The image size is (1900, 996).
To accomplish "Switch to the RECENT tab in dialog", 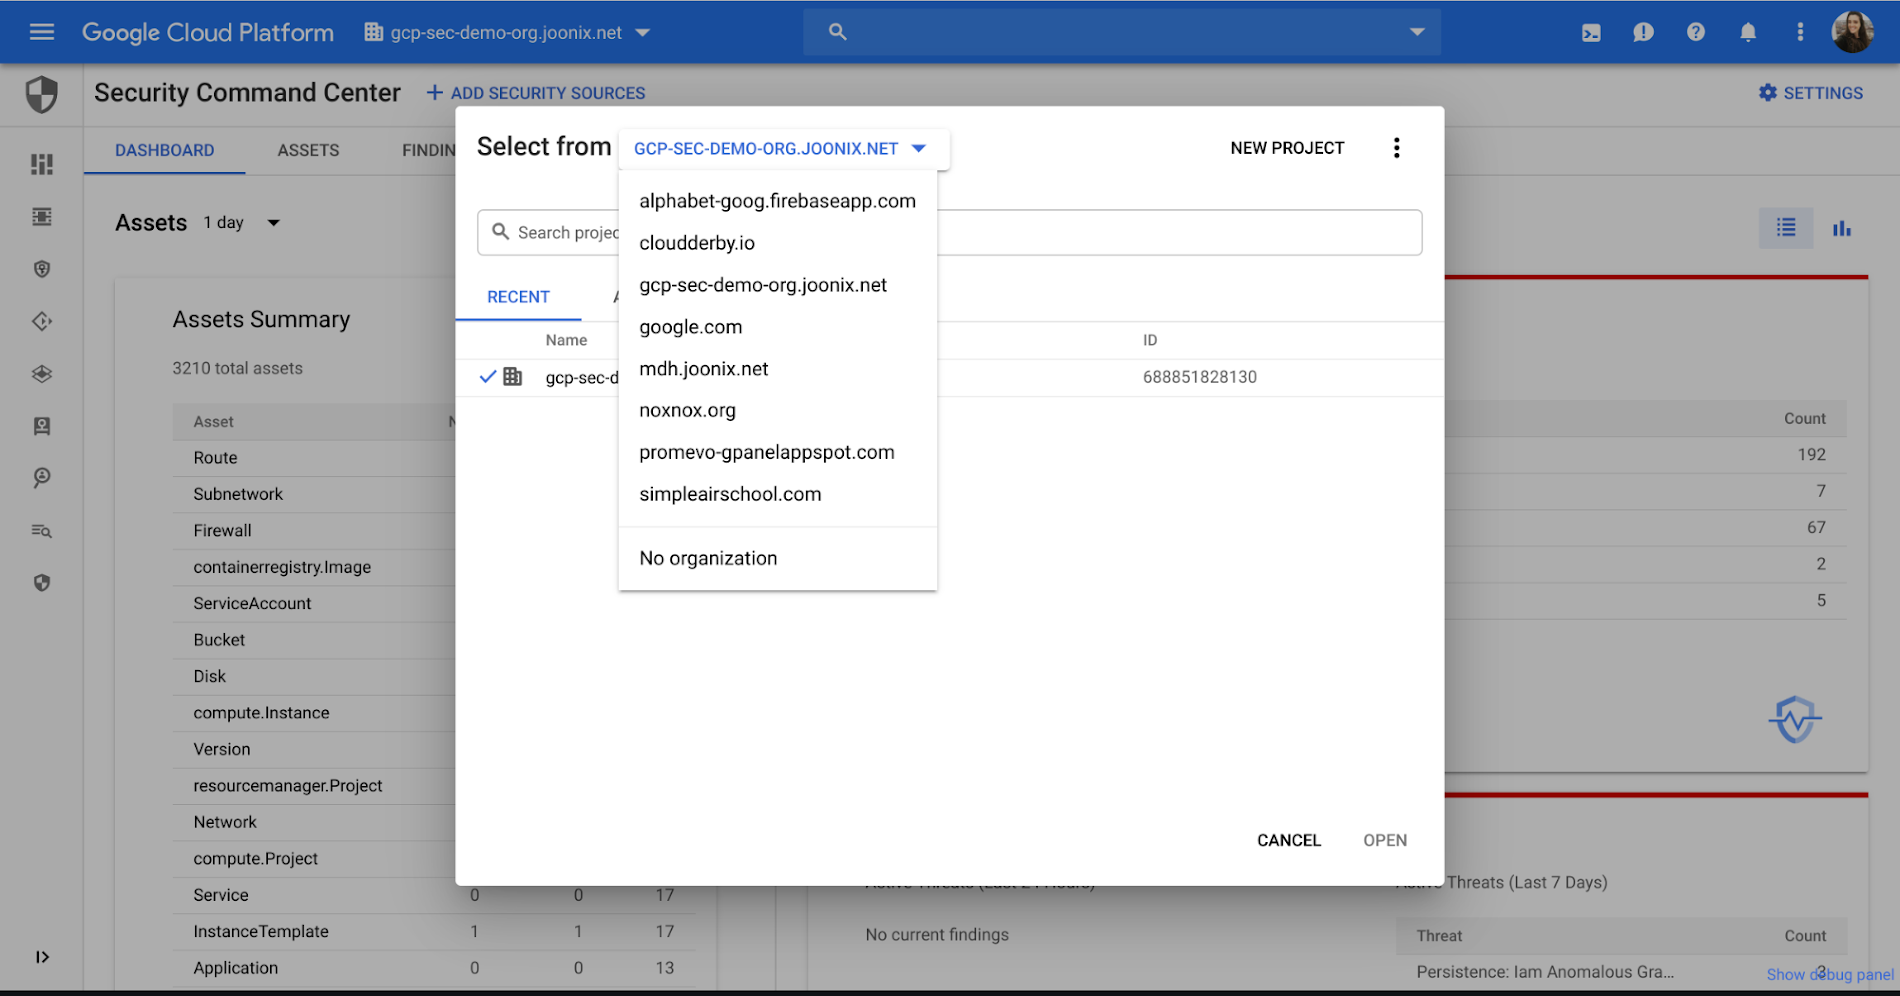I will pos(518,297).
